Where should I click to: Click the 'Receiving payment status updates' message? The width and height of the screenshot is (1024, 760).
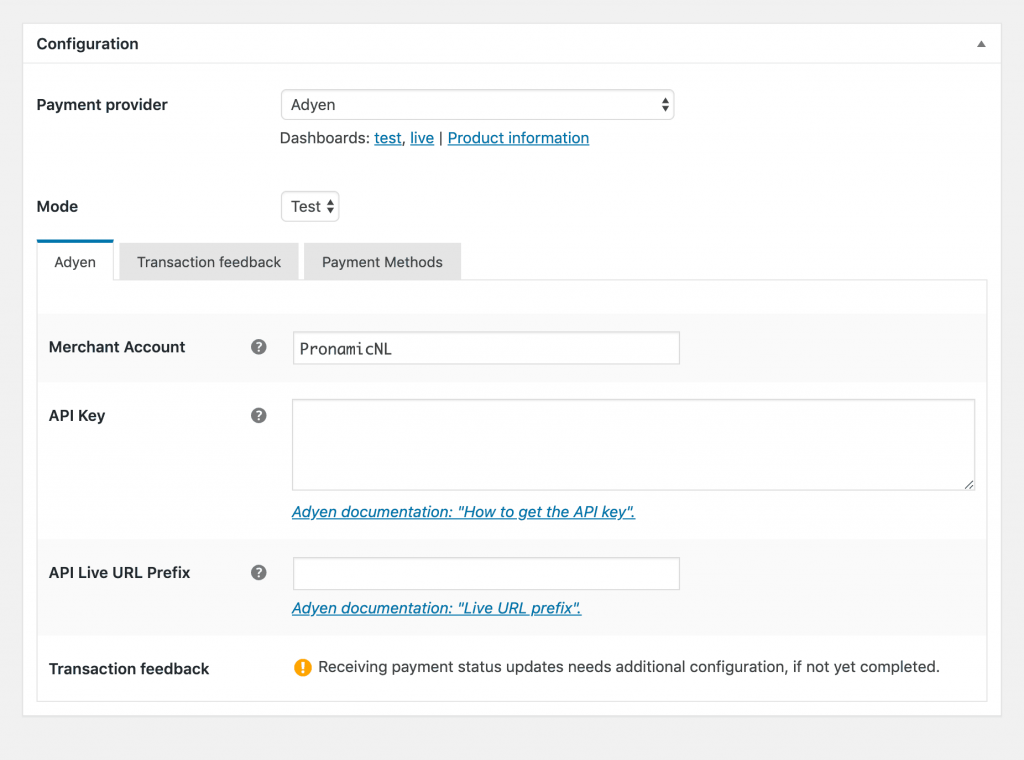coord(629,667)
